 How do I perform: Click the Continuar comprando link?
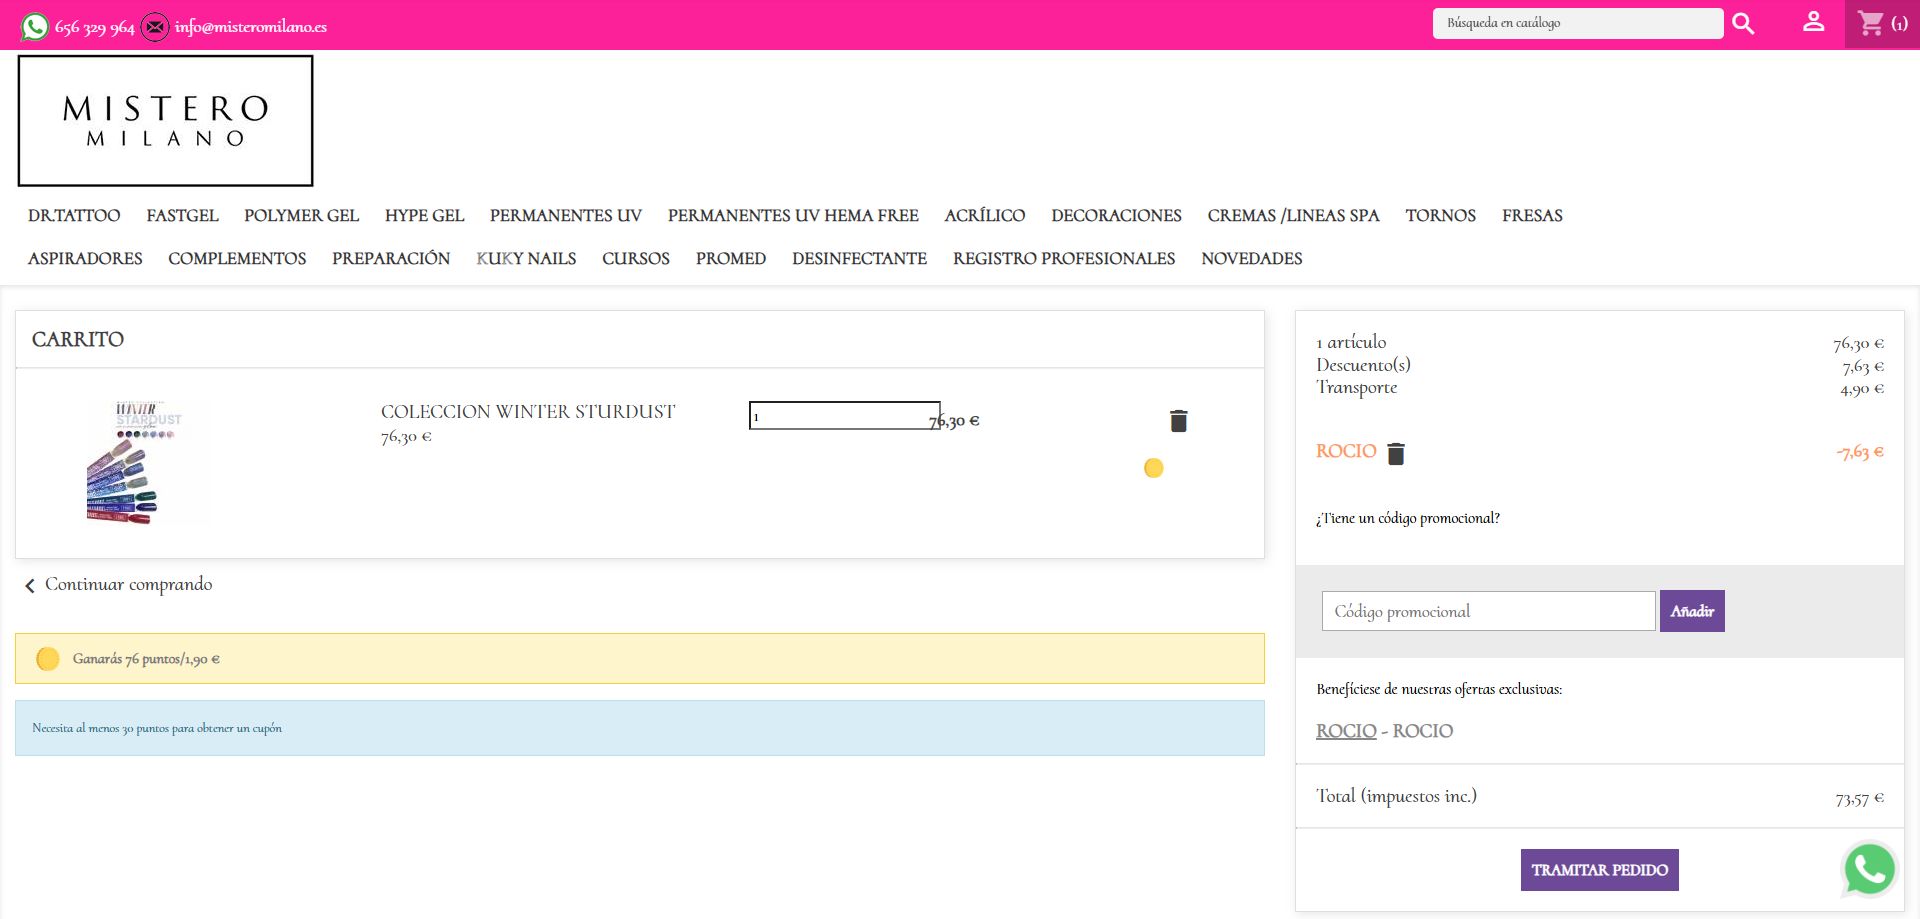pyautogui.click(x=128, y=585)
